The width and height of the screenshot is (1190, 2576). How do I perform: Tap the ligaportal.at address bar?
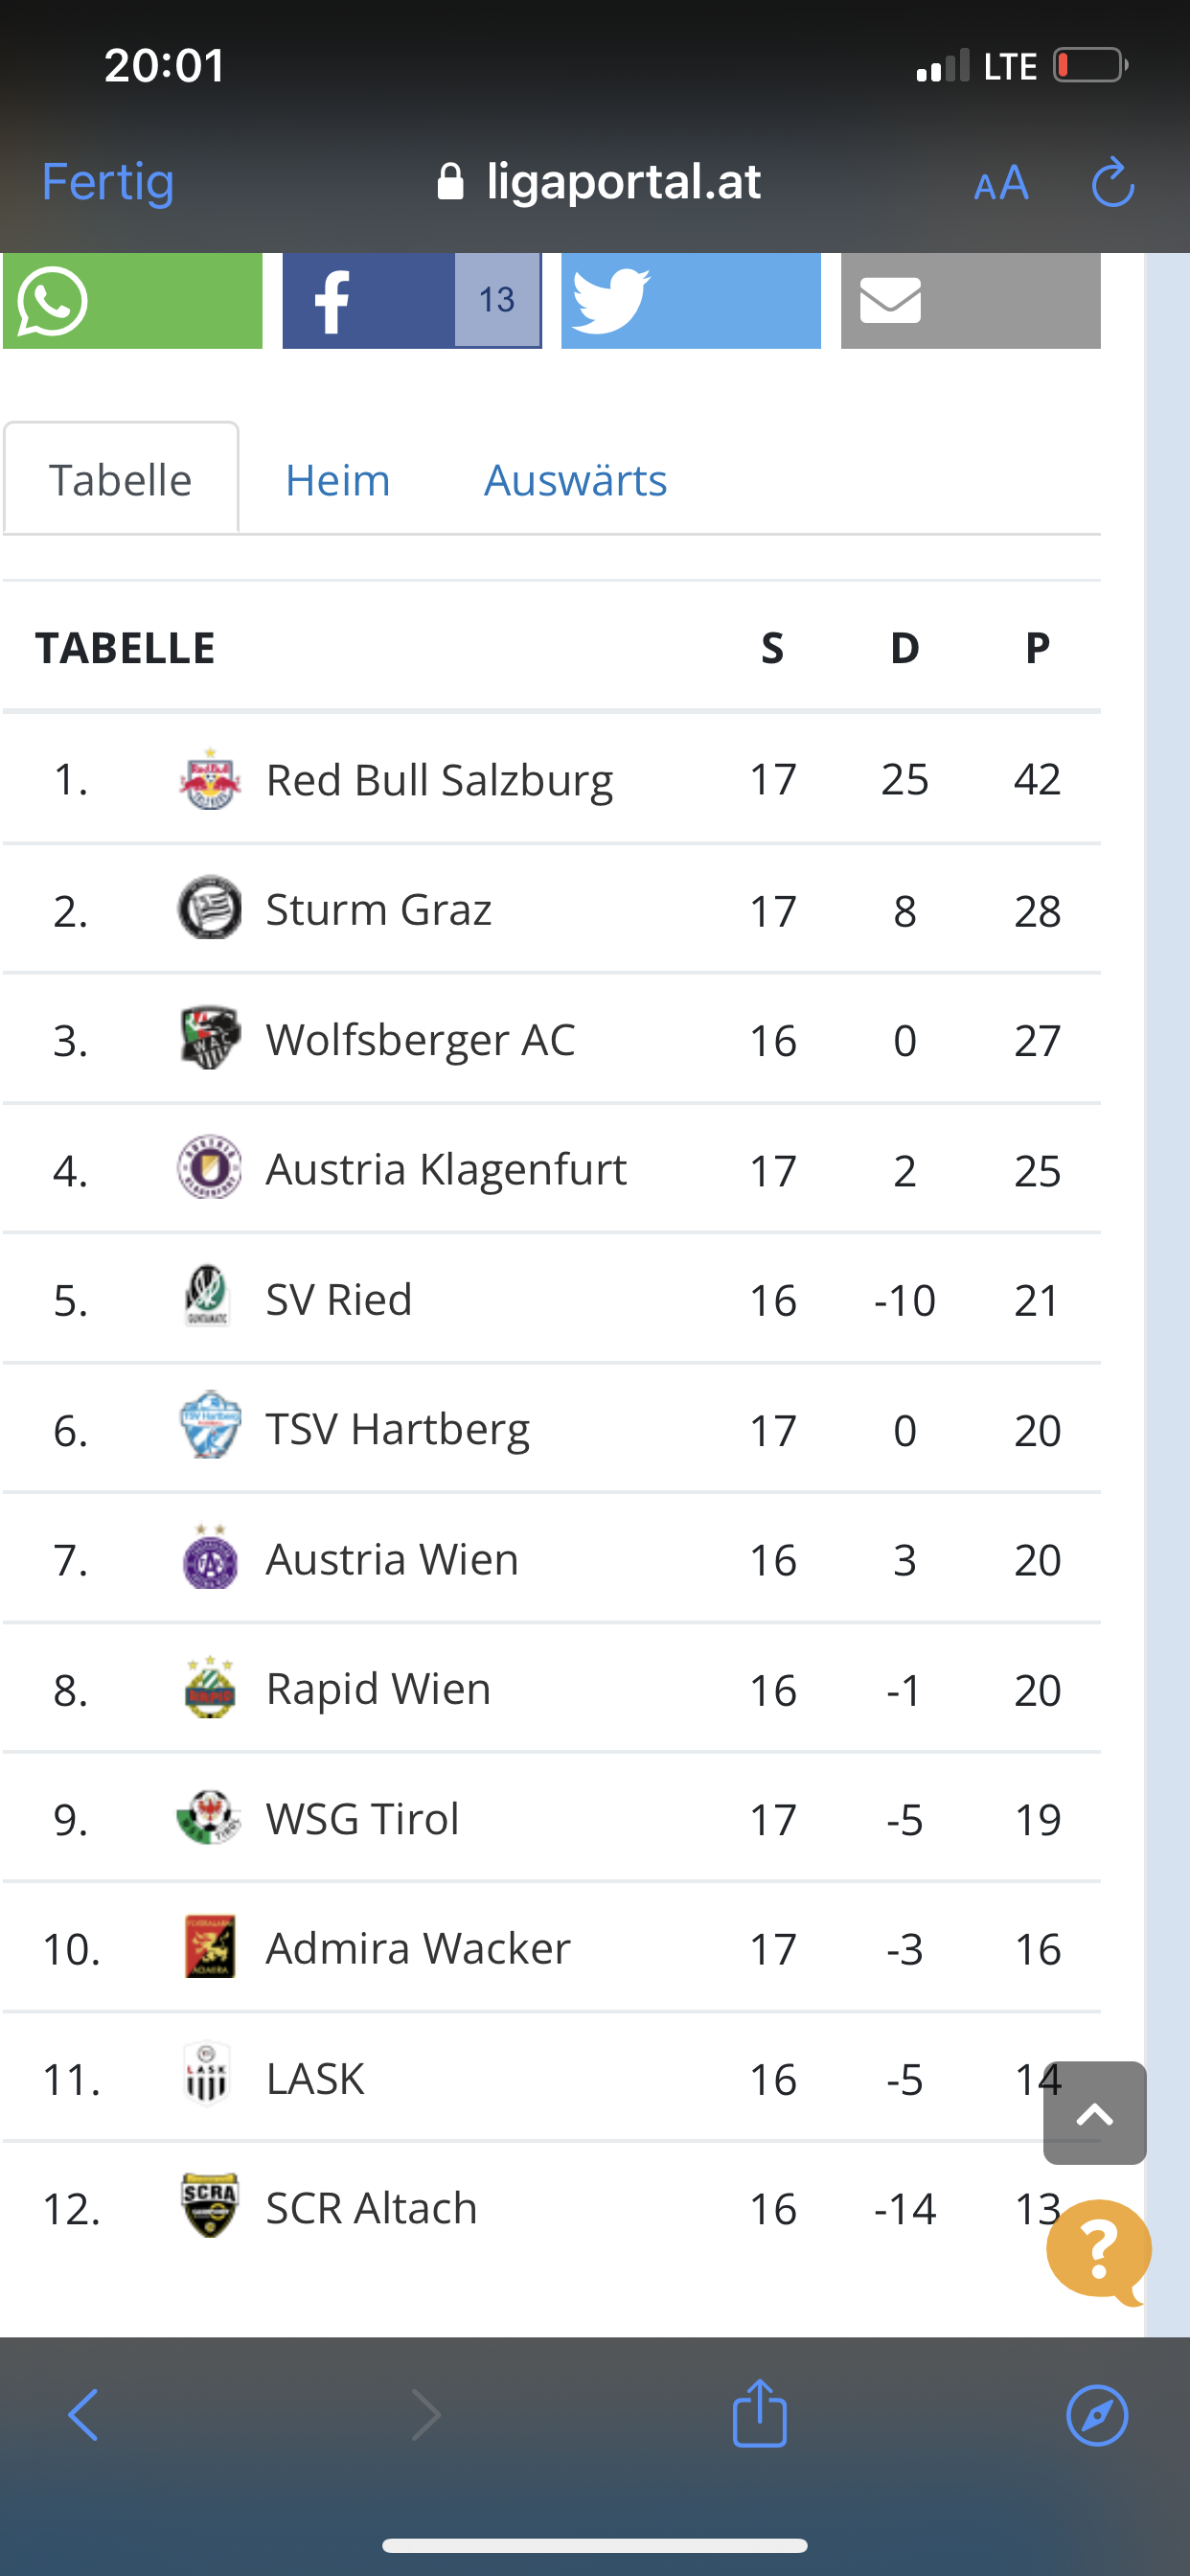click(x=598, y=182)
